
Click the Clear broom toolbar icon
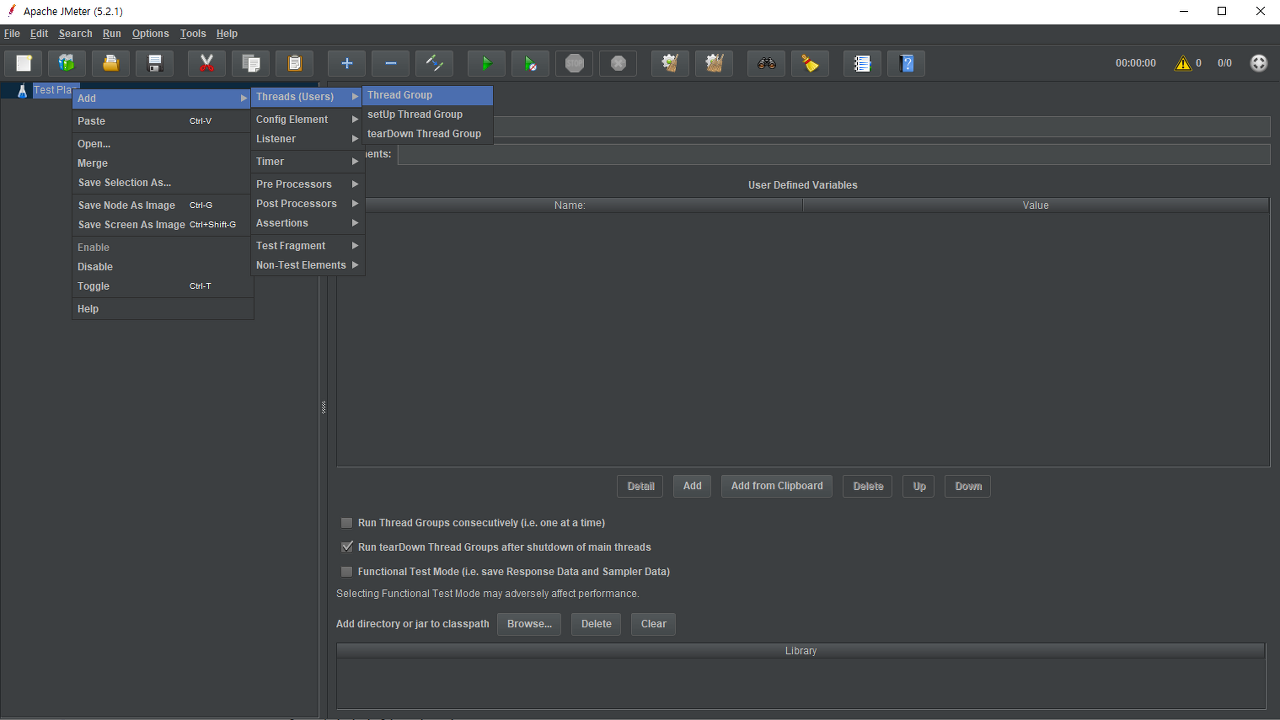tap(671, 64)
